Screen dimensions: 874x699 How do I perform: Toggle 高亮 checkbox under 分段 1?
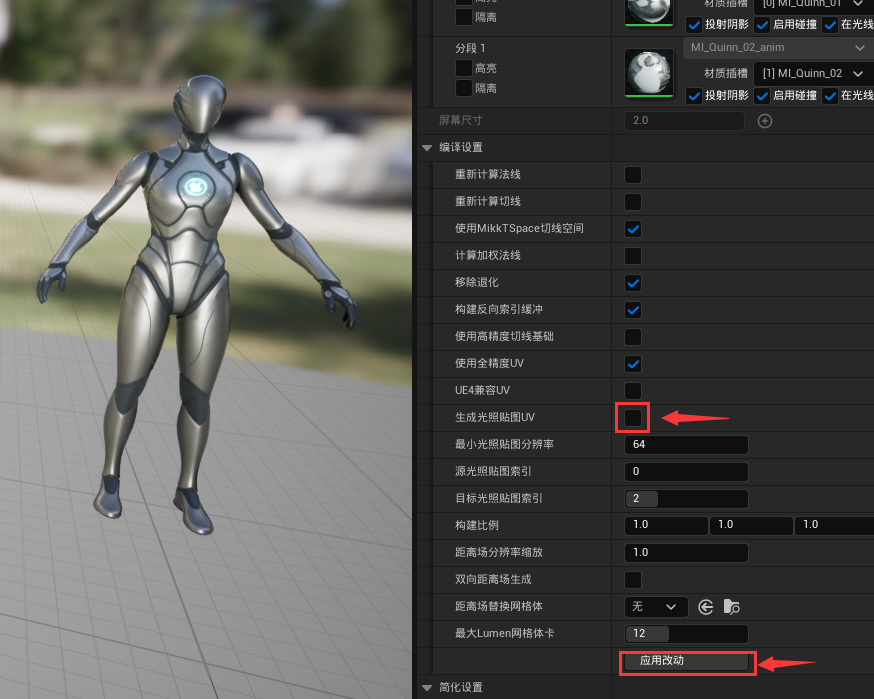(x=464, y=68)
